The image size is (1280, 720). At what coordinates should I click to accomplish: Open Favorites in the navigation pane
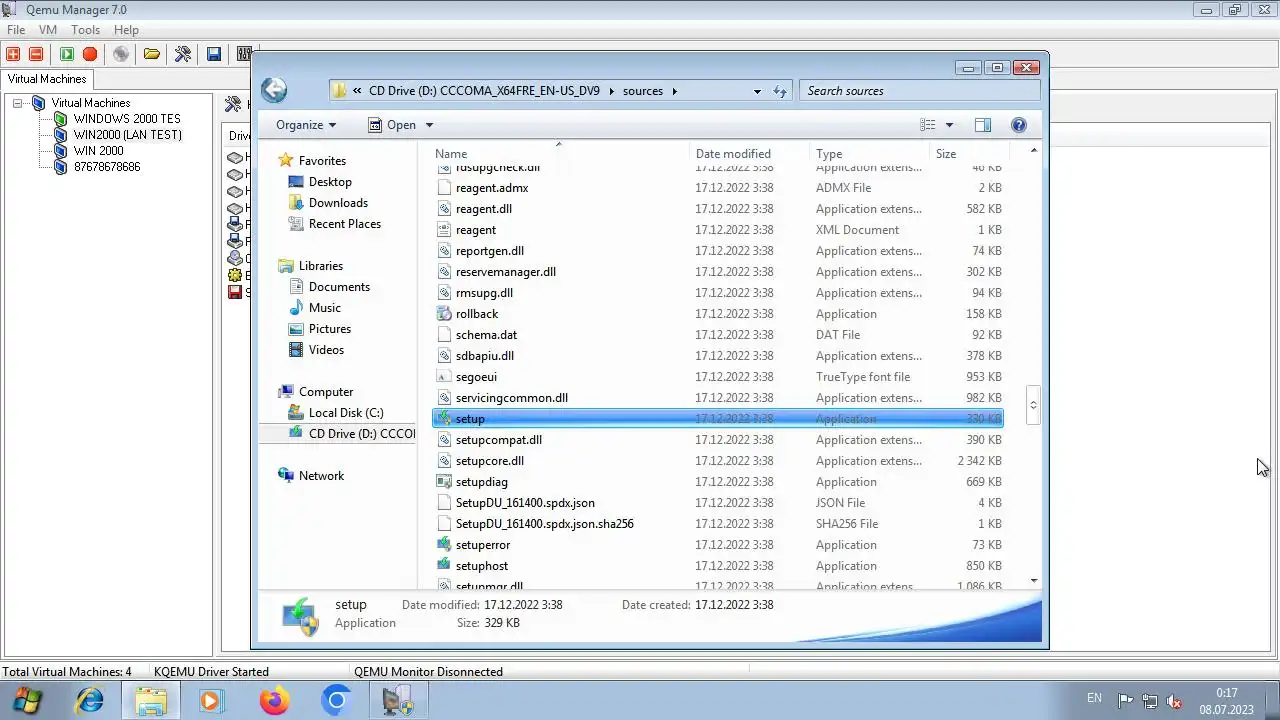pos(322,161)
